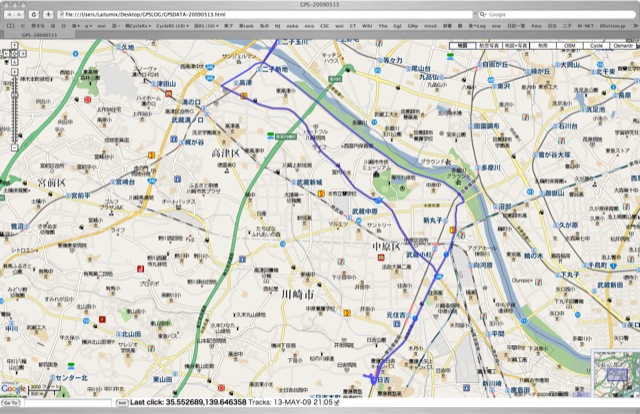Add a bookmark with the plus button
640x414 pixels.
pos(48,14)
